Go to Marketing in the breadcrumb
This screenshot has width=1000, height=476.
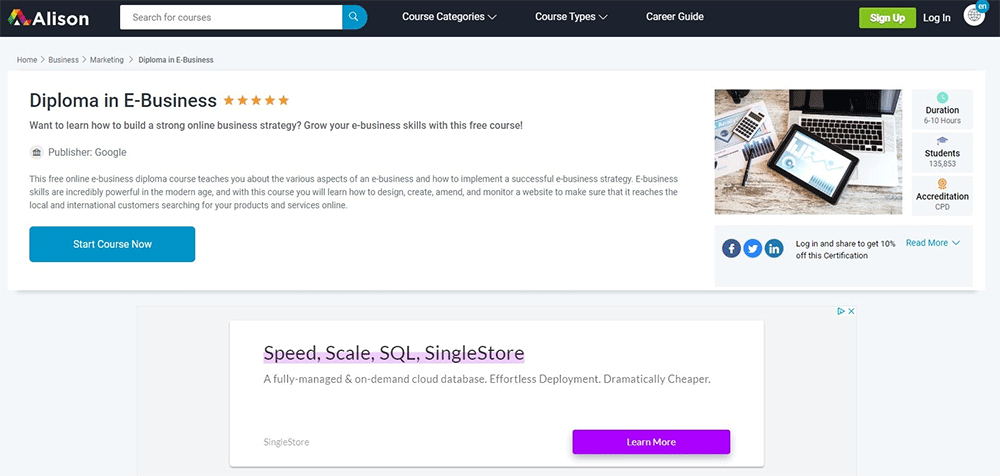pos(107,60)
